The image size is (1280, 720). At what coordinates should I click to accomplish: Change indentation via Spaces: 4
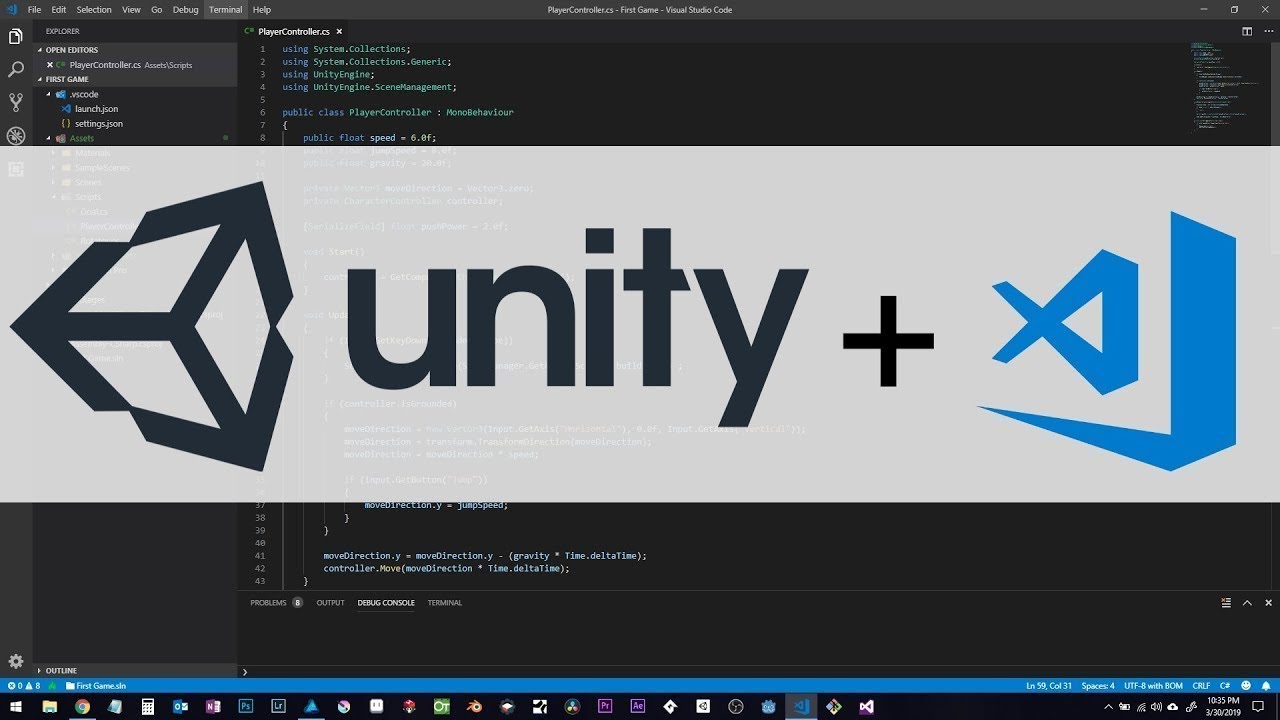[1098, 686]
